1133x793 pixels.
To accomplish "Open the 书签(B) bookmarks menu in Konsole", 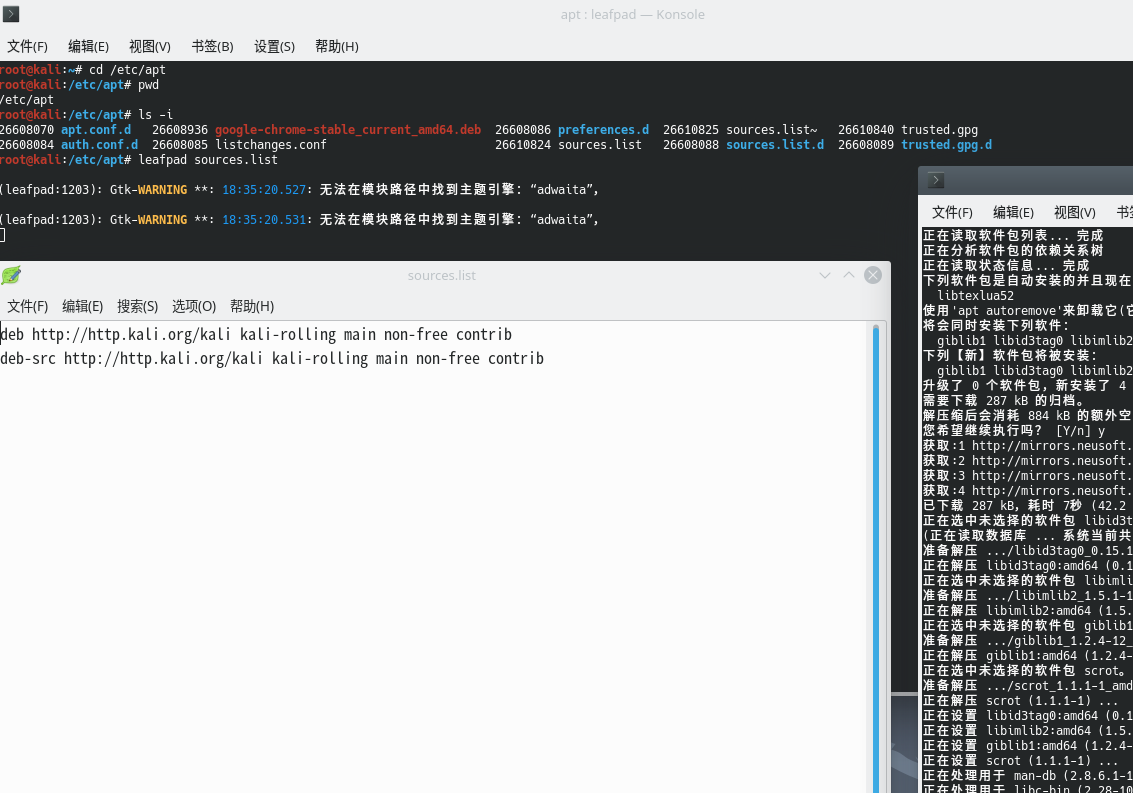I will click(212, 46).
